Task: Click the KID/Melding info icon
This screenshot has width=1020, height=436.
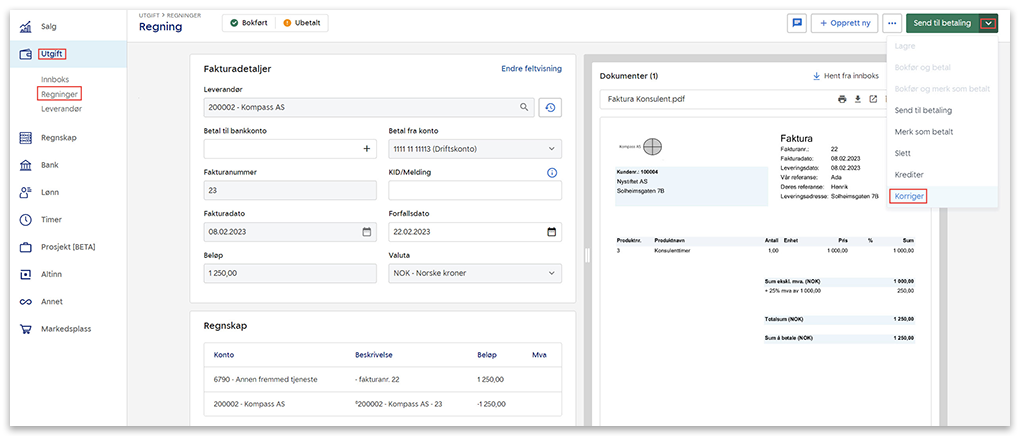Action: tap(552, 172)
